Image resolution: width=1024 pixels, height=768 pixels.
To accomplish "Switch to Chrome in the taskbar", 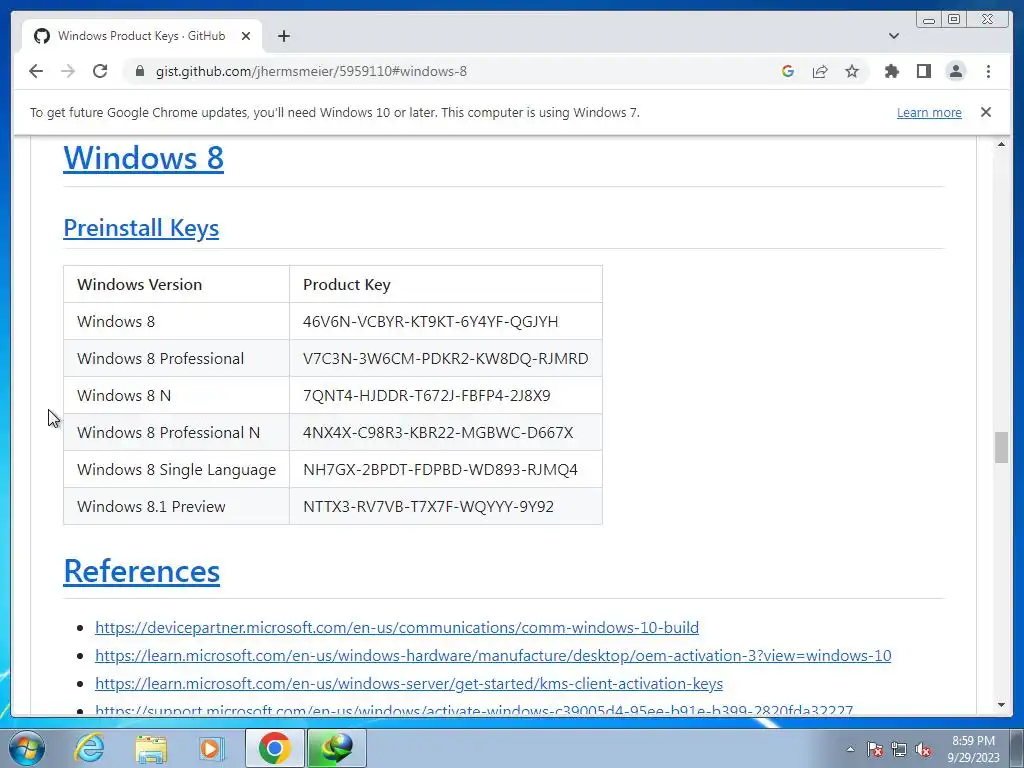I will click(x=274, y=748).
